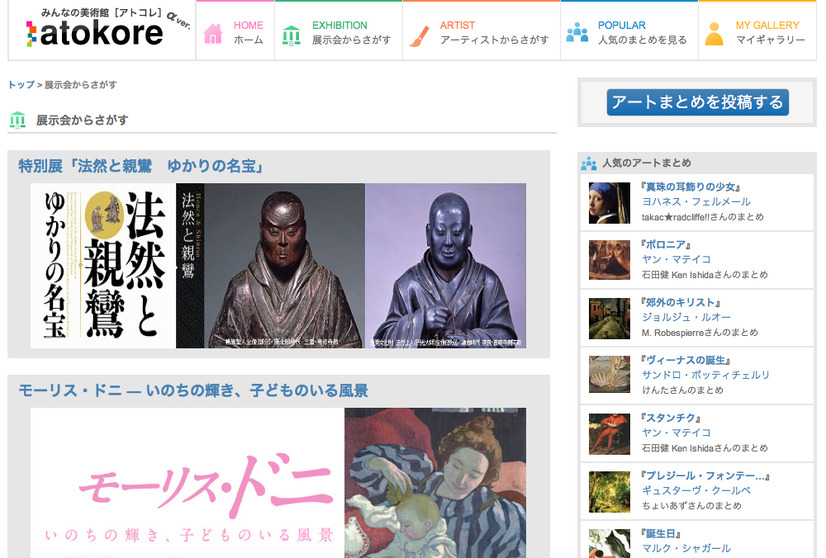This screenshot has width=826, height=558.
Task: Click the takac★radcliffe!!さんのまとめ text
Action: pyautogui.click(x=703, y=217)
